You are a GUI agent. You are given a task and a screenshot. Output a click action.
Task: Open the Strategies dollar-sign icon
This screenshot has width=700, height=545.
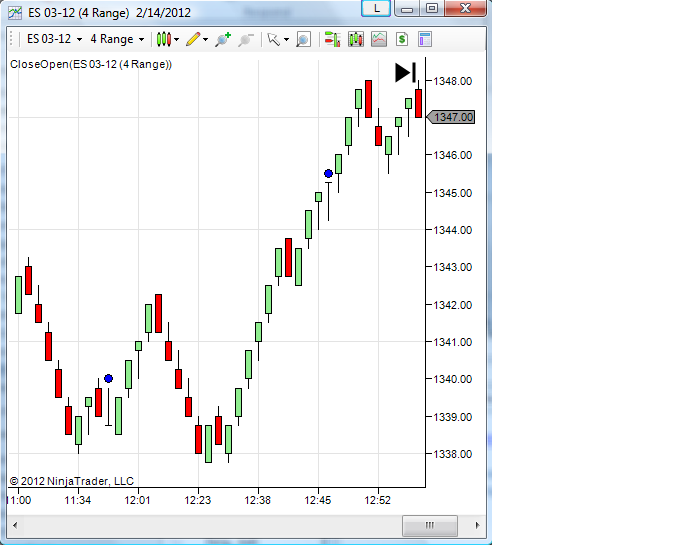[x=402, y=39]
